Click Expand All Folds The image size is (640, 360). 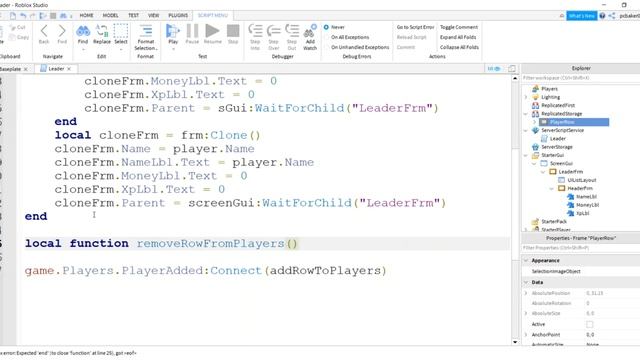point(458,37)
